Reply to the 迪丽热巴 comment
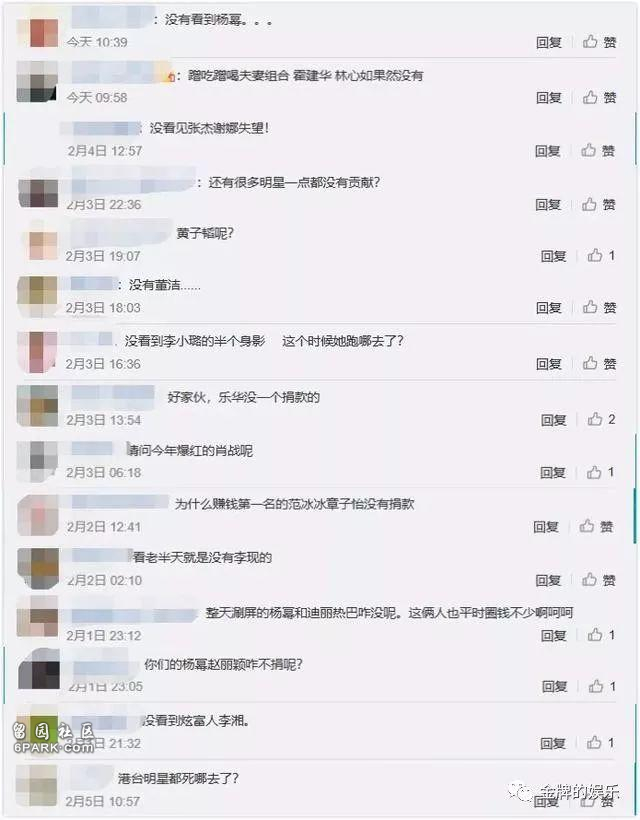 click(553, 635)
